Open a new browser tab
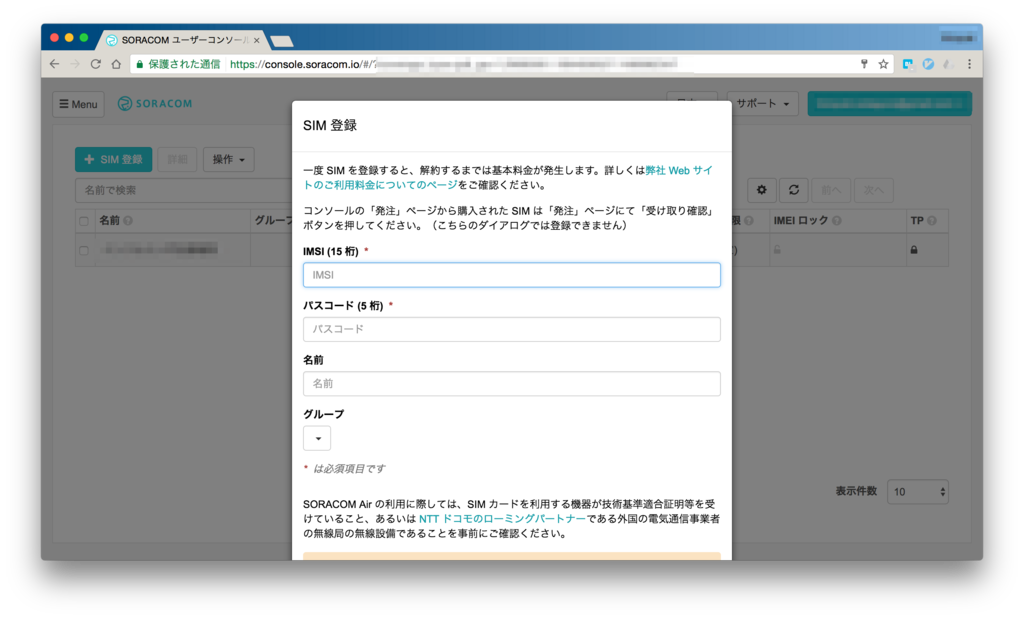 click(x=281, y=41)
